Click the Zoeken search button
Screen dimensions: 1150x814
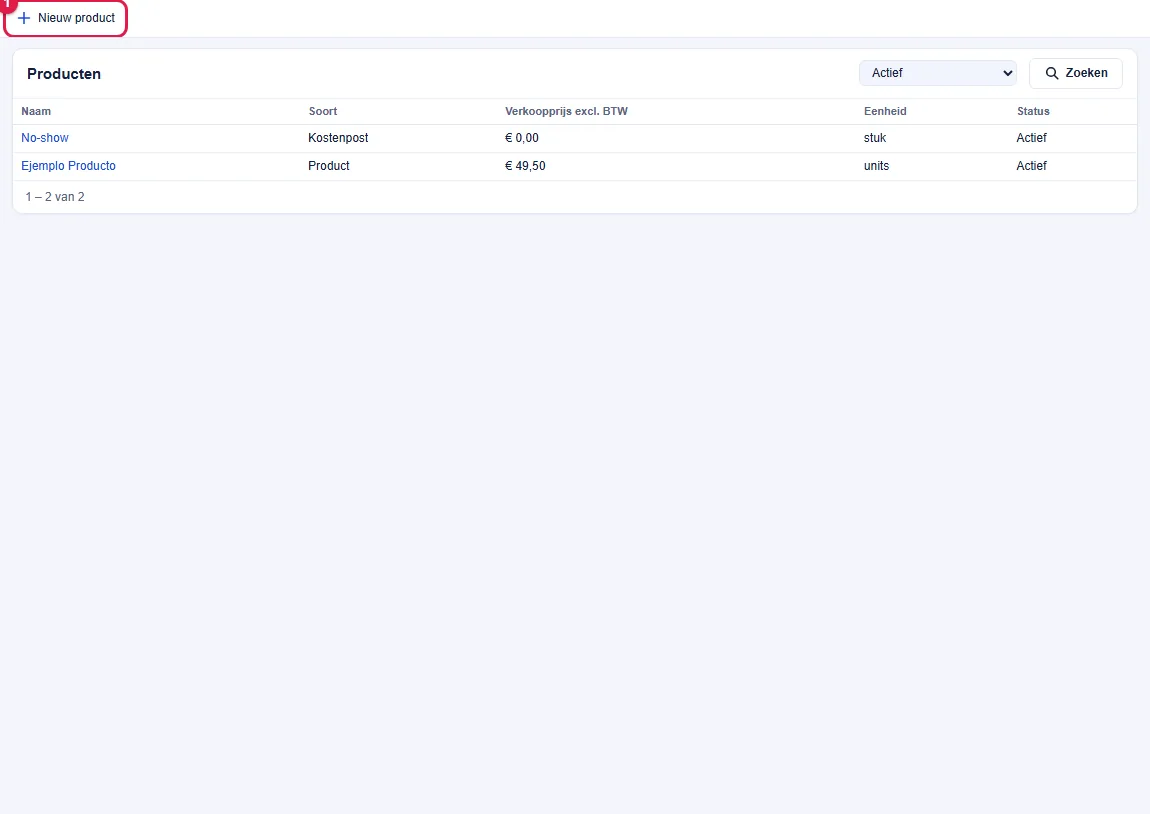click(1075, 73)
